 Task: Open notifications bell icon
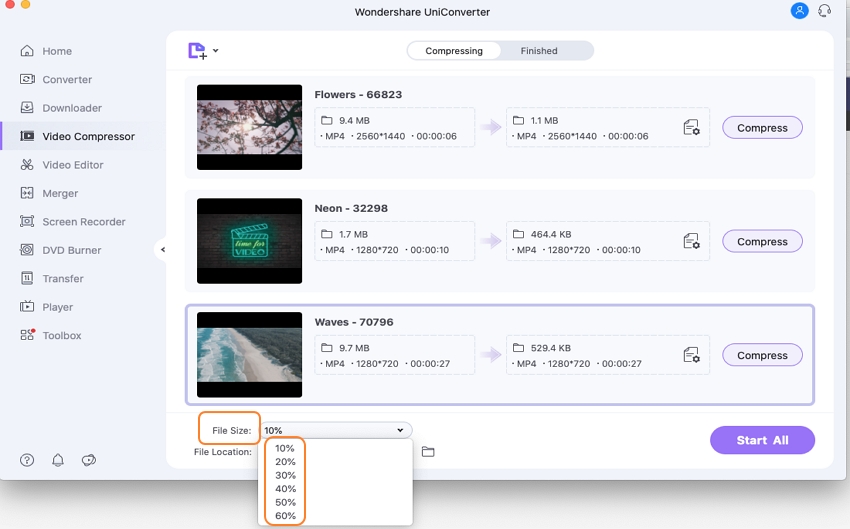pyautogui.click(x=58, y=460)
